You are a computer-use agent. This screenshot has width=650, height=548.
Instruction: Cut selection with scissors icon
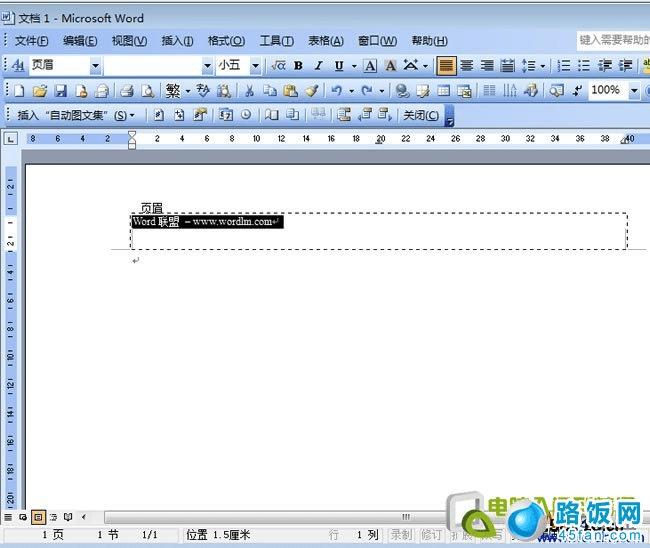click(249, 91)
